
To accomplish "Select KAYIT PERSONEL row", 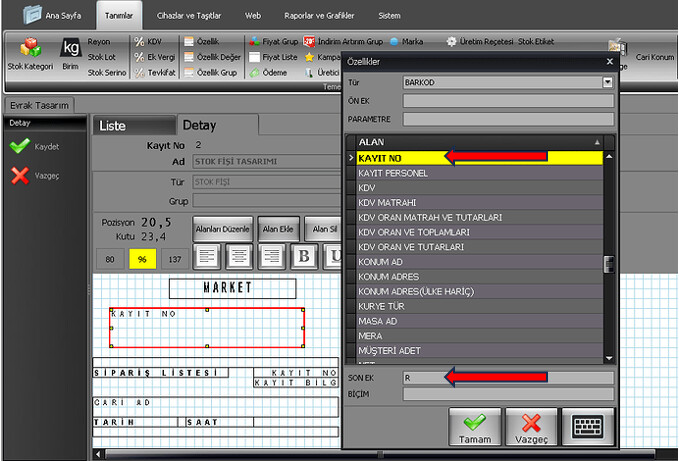I will click(x=479, y=173).
